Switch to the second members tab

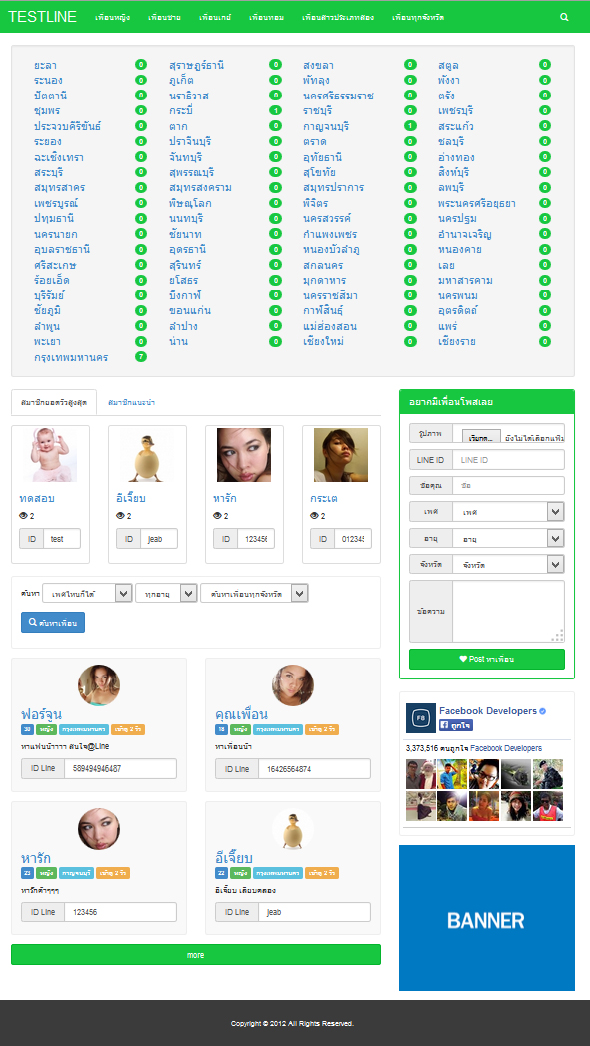pos(131,403)
